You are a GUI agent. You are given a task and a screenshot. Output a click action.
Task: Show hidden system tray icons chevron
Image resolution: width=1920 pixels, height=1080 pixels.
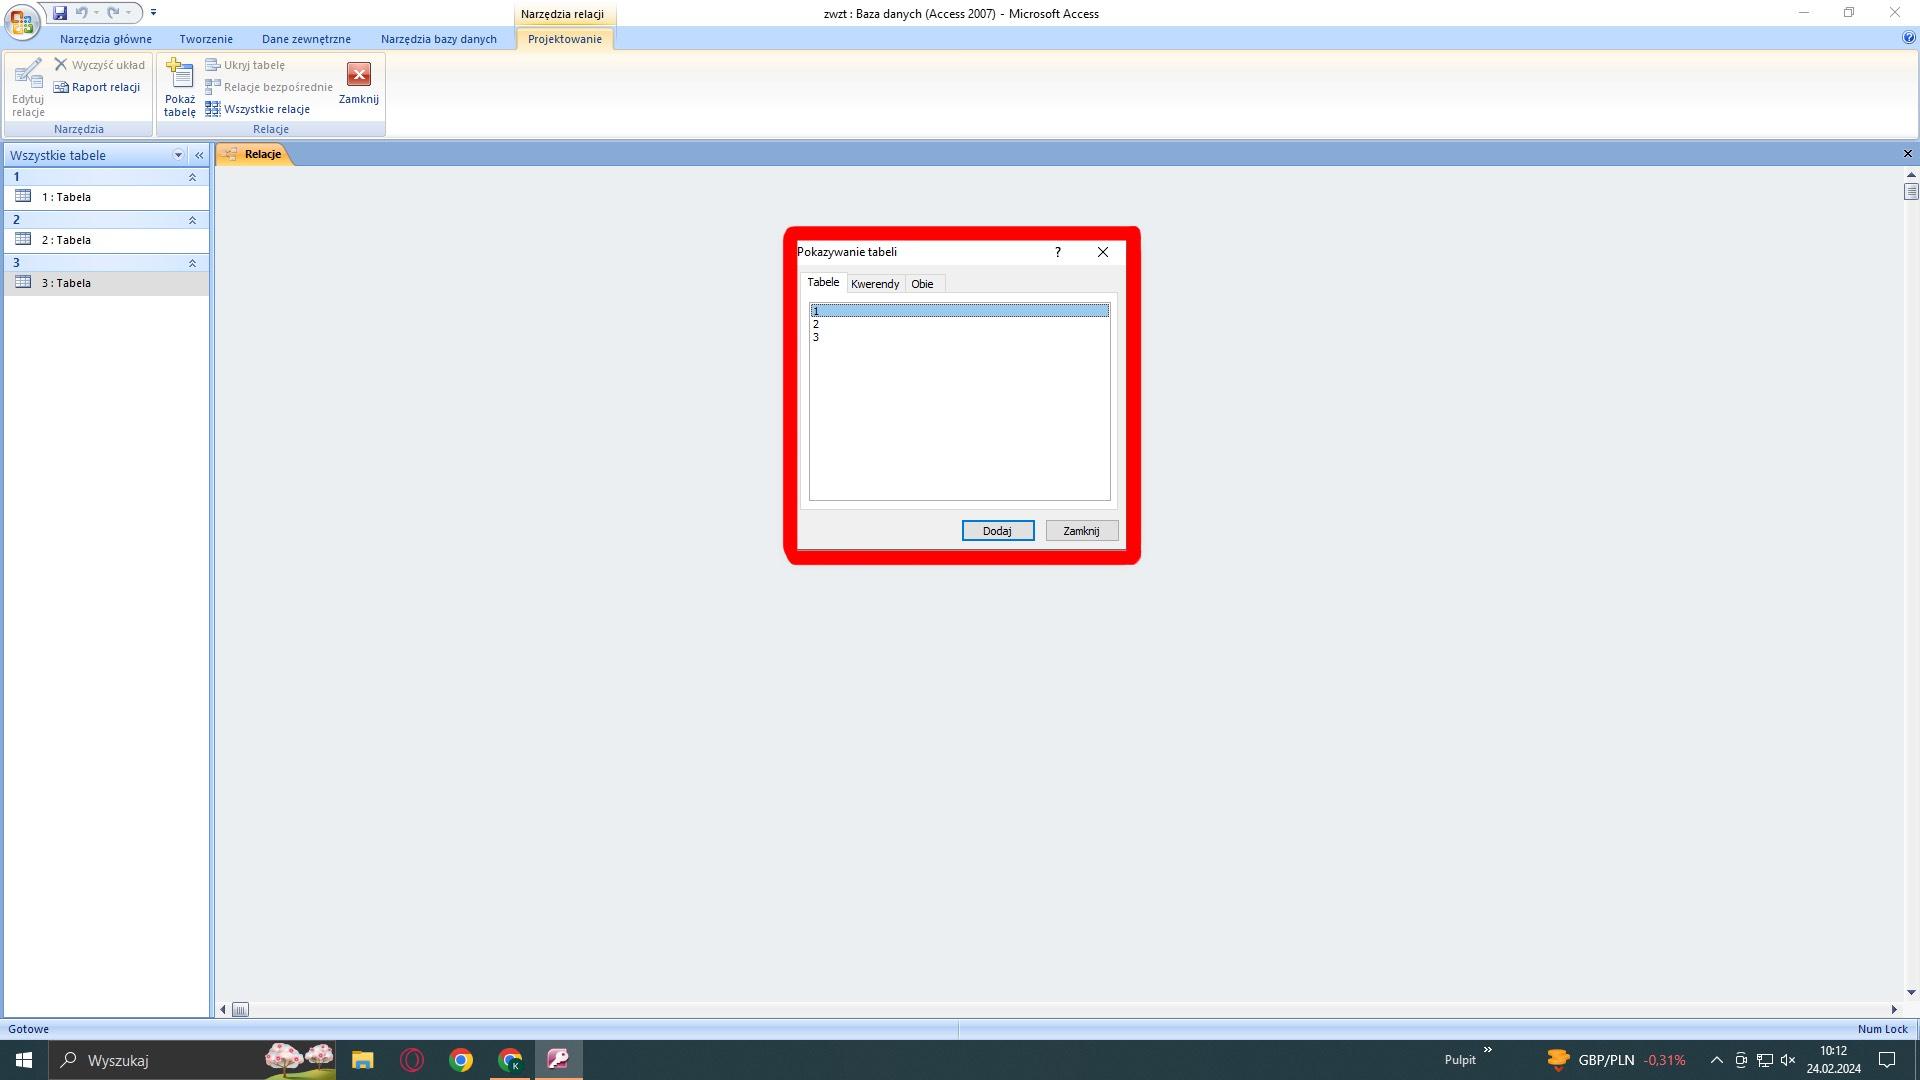[x=1717, y=1060]
